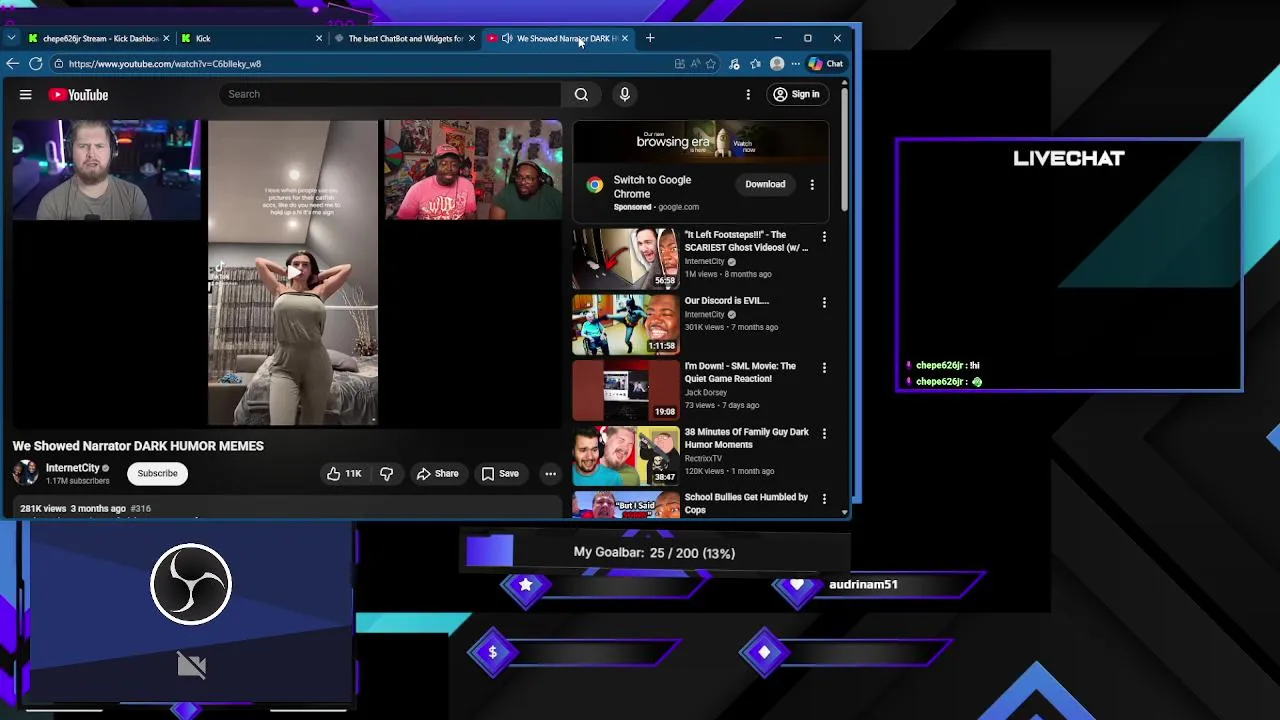Open menu for Scariest Ghost Videos item
1280x720 pixels.
[x=824, y=237]
